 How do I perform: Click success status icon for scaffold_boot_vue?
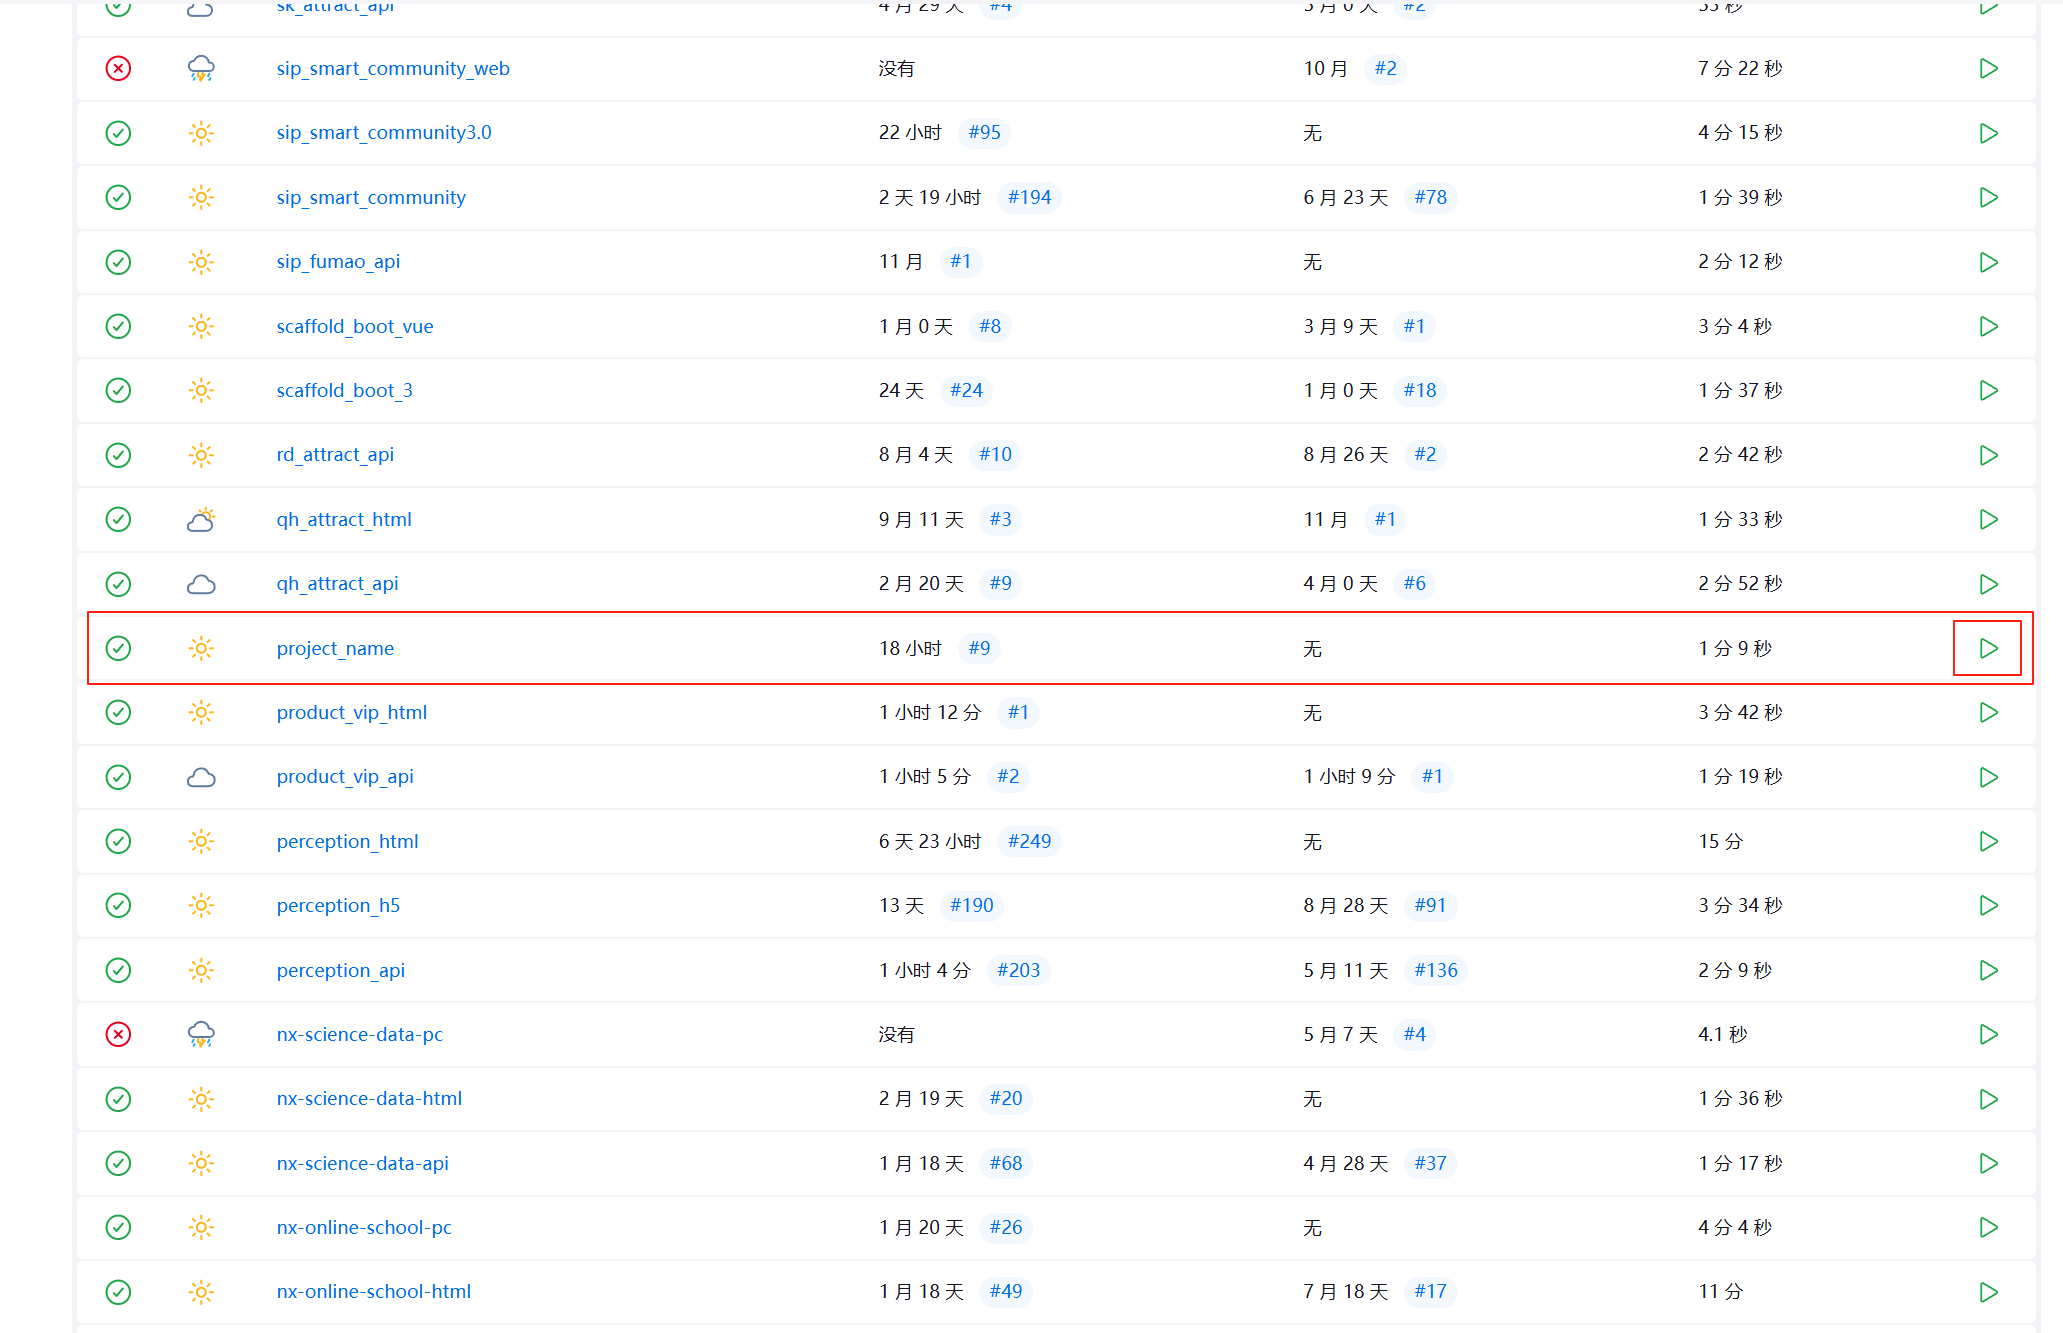tap(118, 326)
